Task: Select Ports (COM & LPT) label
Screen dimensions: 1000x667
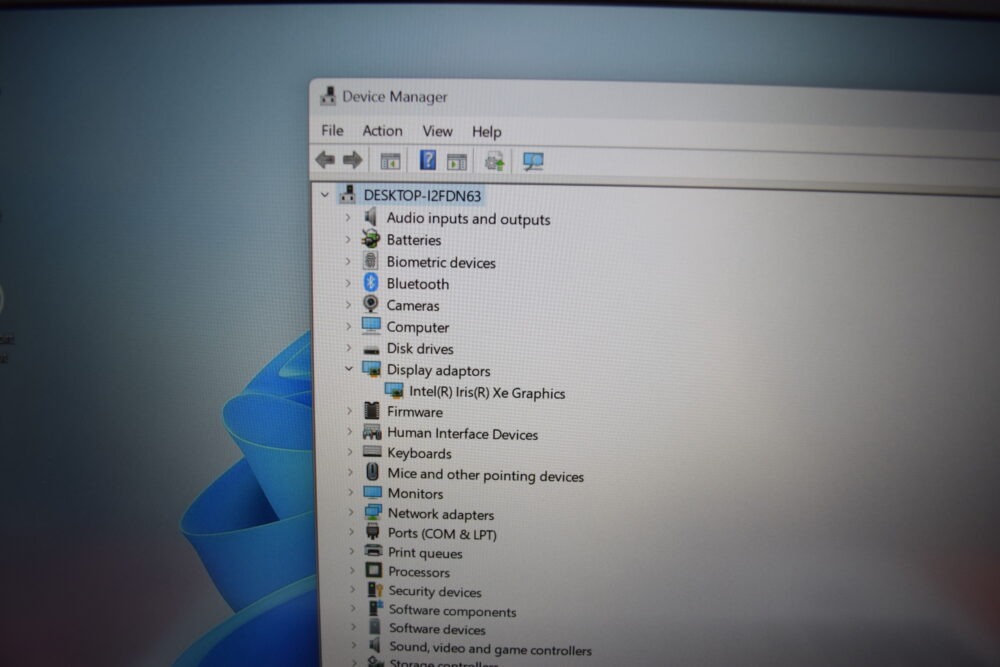Action: pyautogui.click(x=442, y=534)
